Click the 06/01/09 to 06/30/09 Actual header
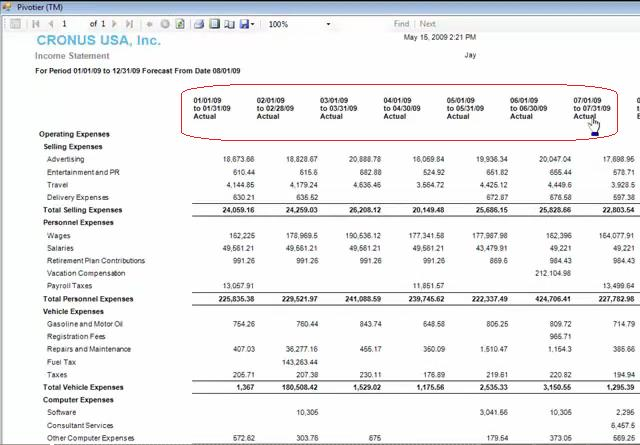 pyautogui.click(x=529, y=108)
